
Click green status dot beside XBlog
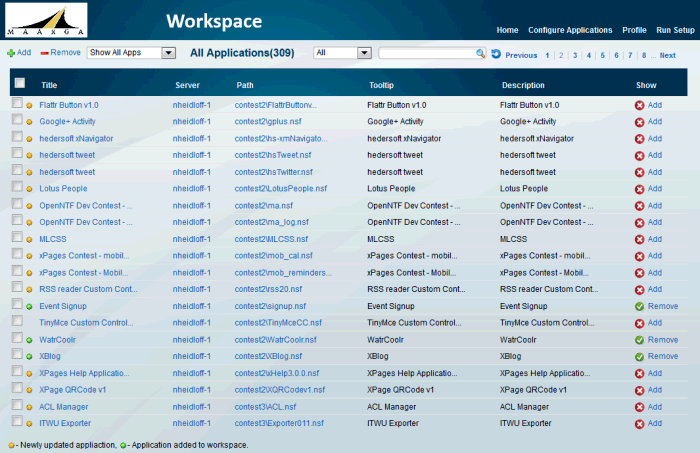click(x=29, y=357)
